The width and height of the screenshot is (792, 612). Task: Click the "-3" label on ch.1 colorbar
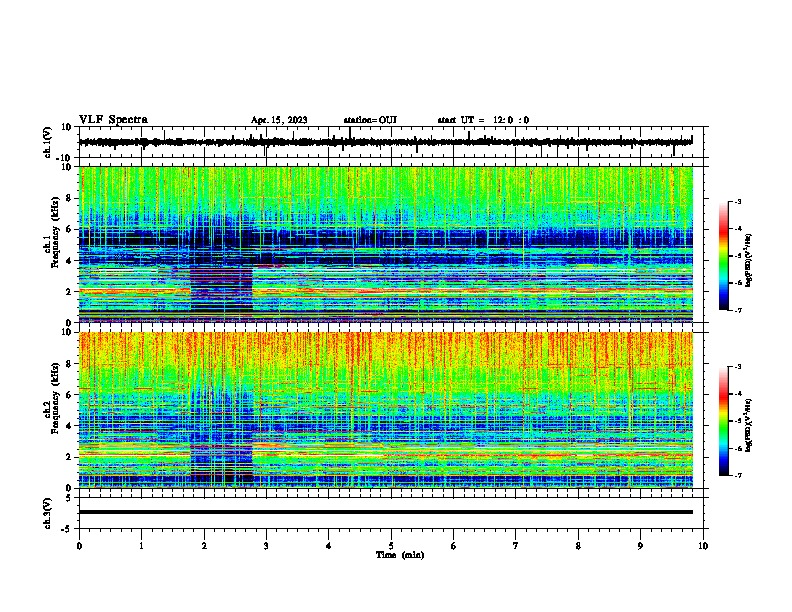[x=737, y=202]
